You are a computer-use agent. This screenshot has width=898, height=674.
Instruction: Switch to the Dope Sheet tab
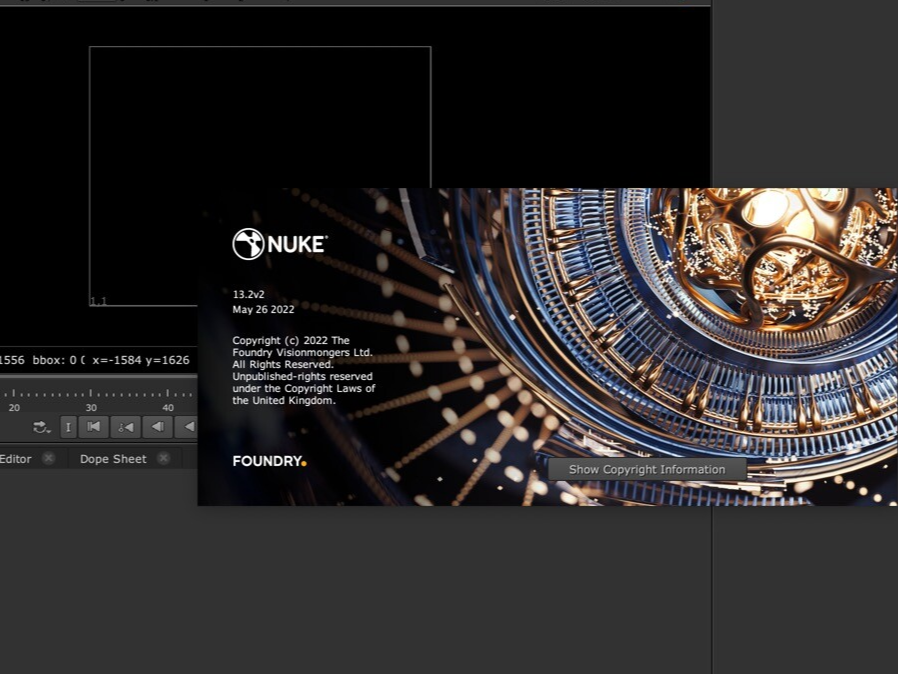[112, 458]
